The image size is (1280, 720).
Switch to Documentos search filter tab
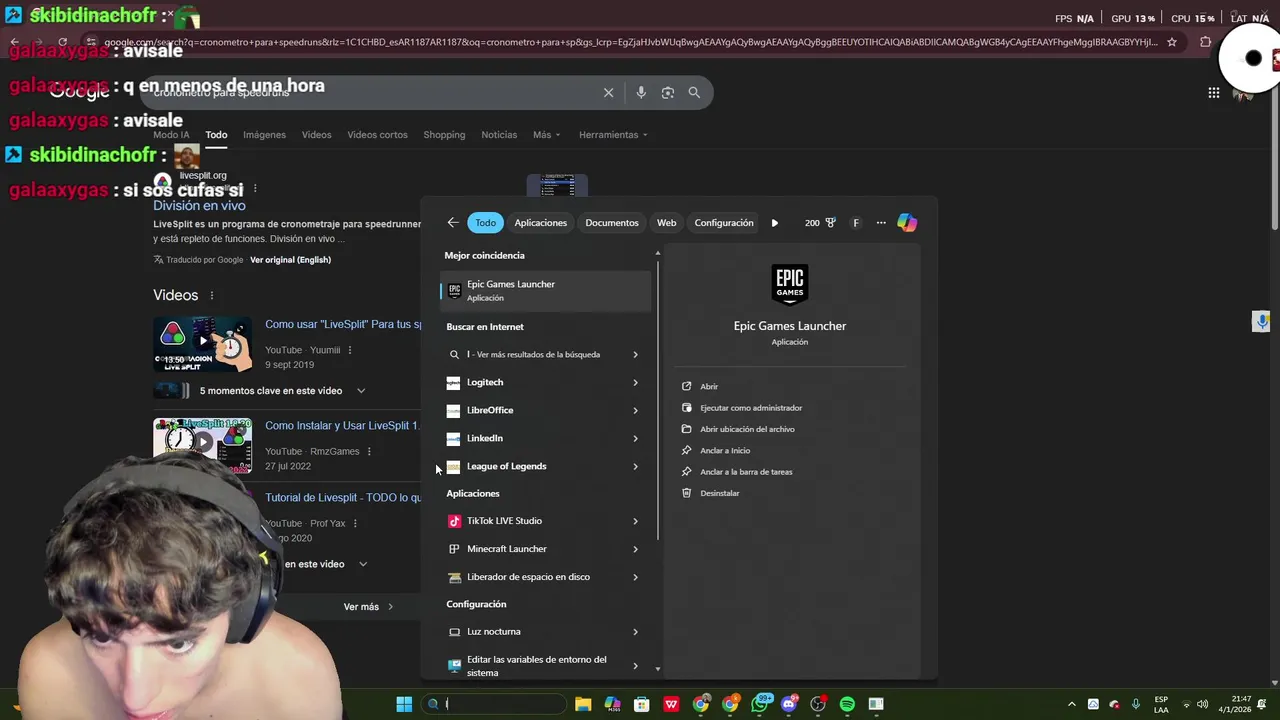612,223
